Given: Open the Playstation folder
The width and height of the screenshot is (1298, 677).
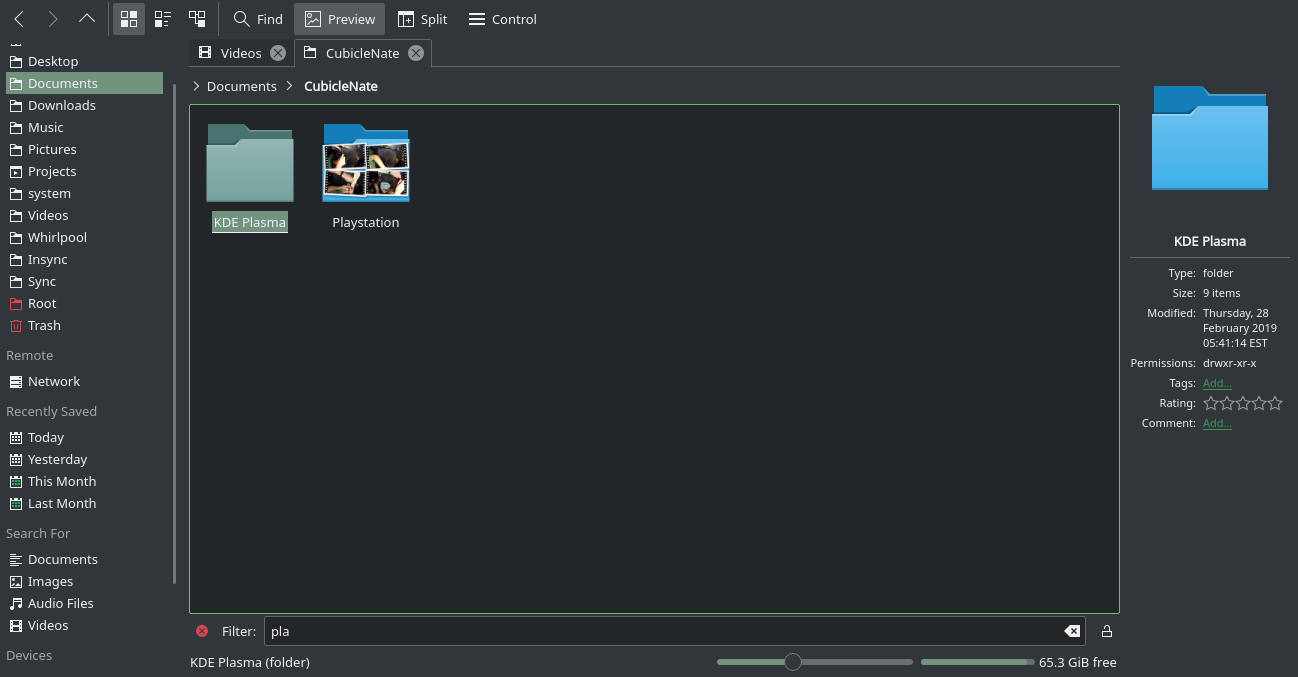Looking at the screenshot, I should [365, 163].
